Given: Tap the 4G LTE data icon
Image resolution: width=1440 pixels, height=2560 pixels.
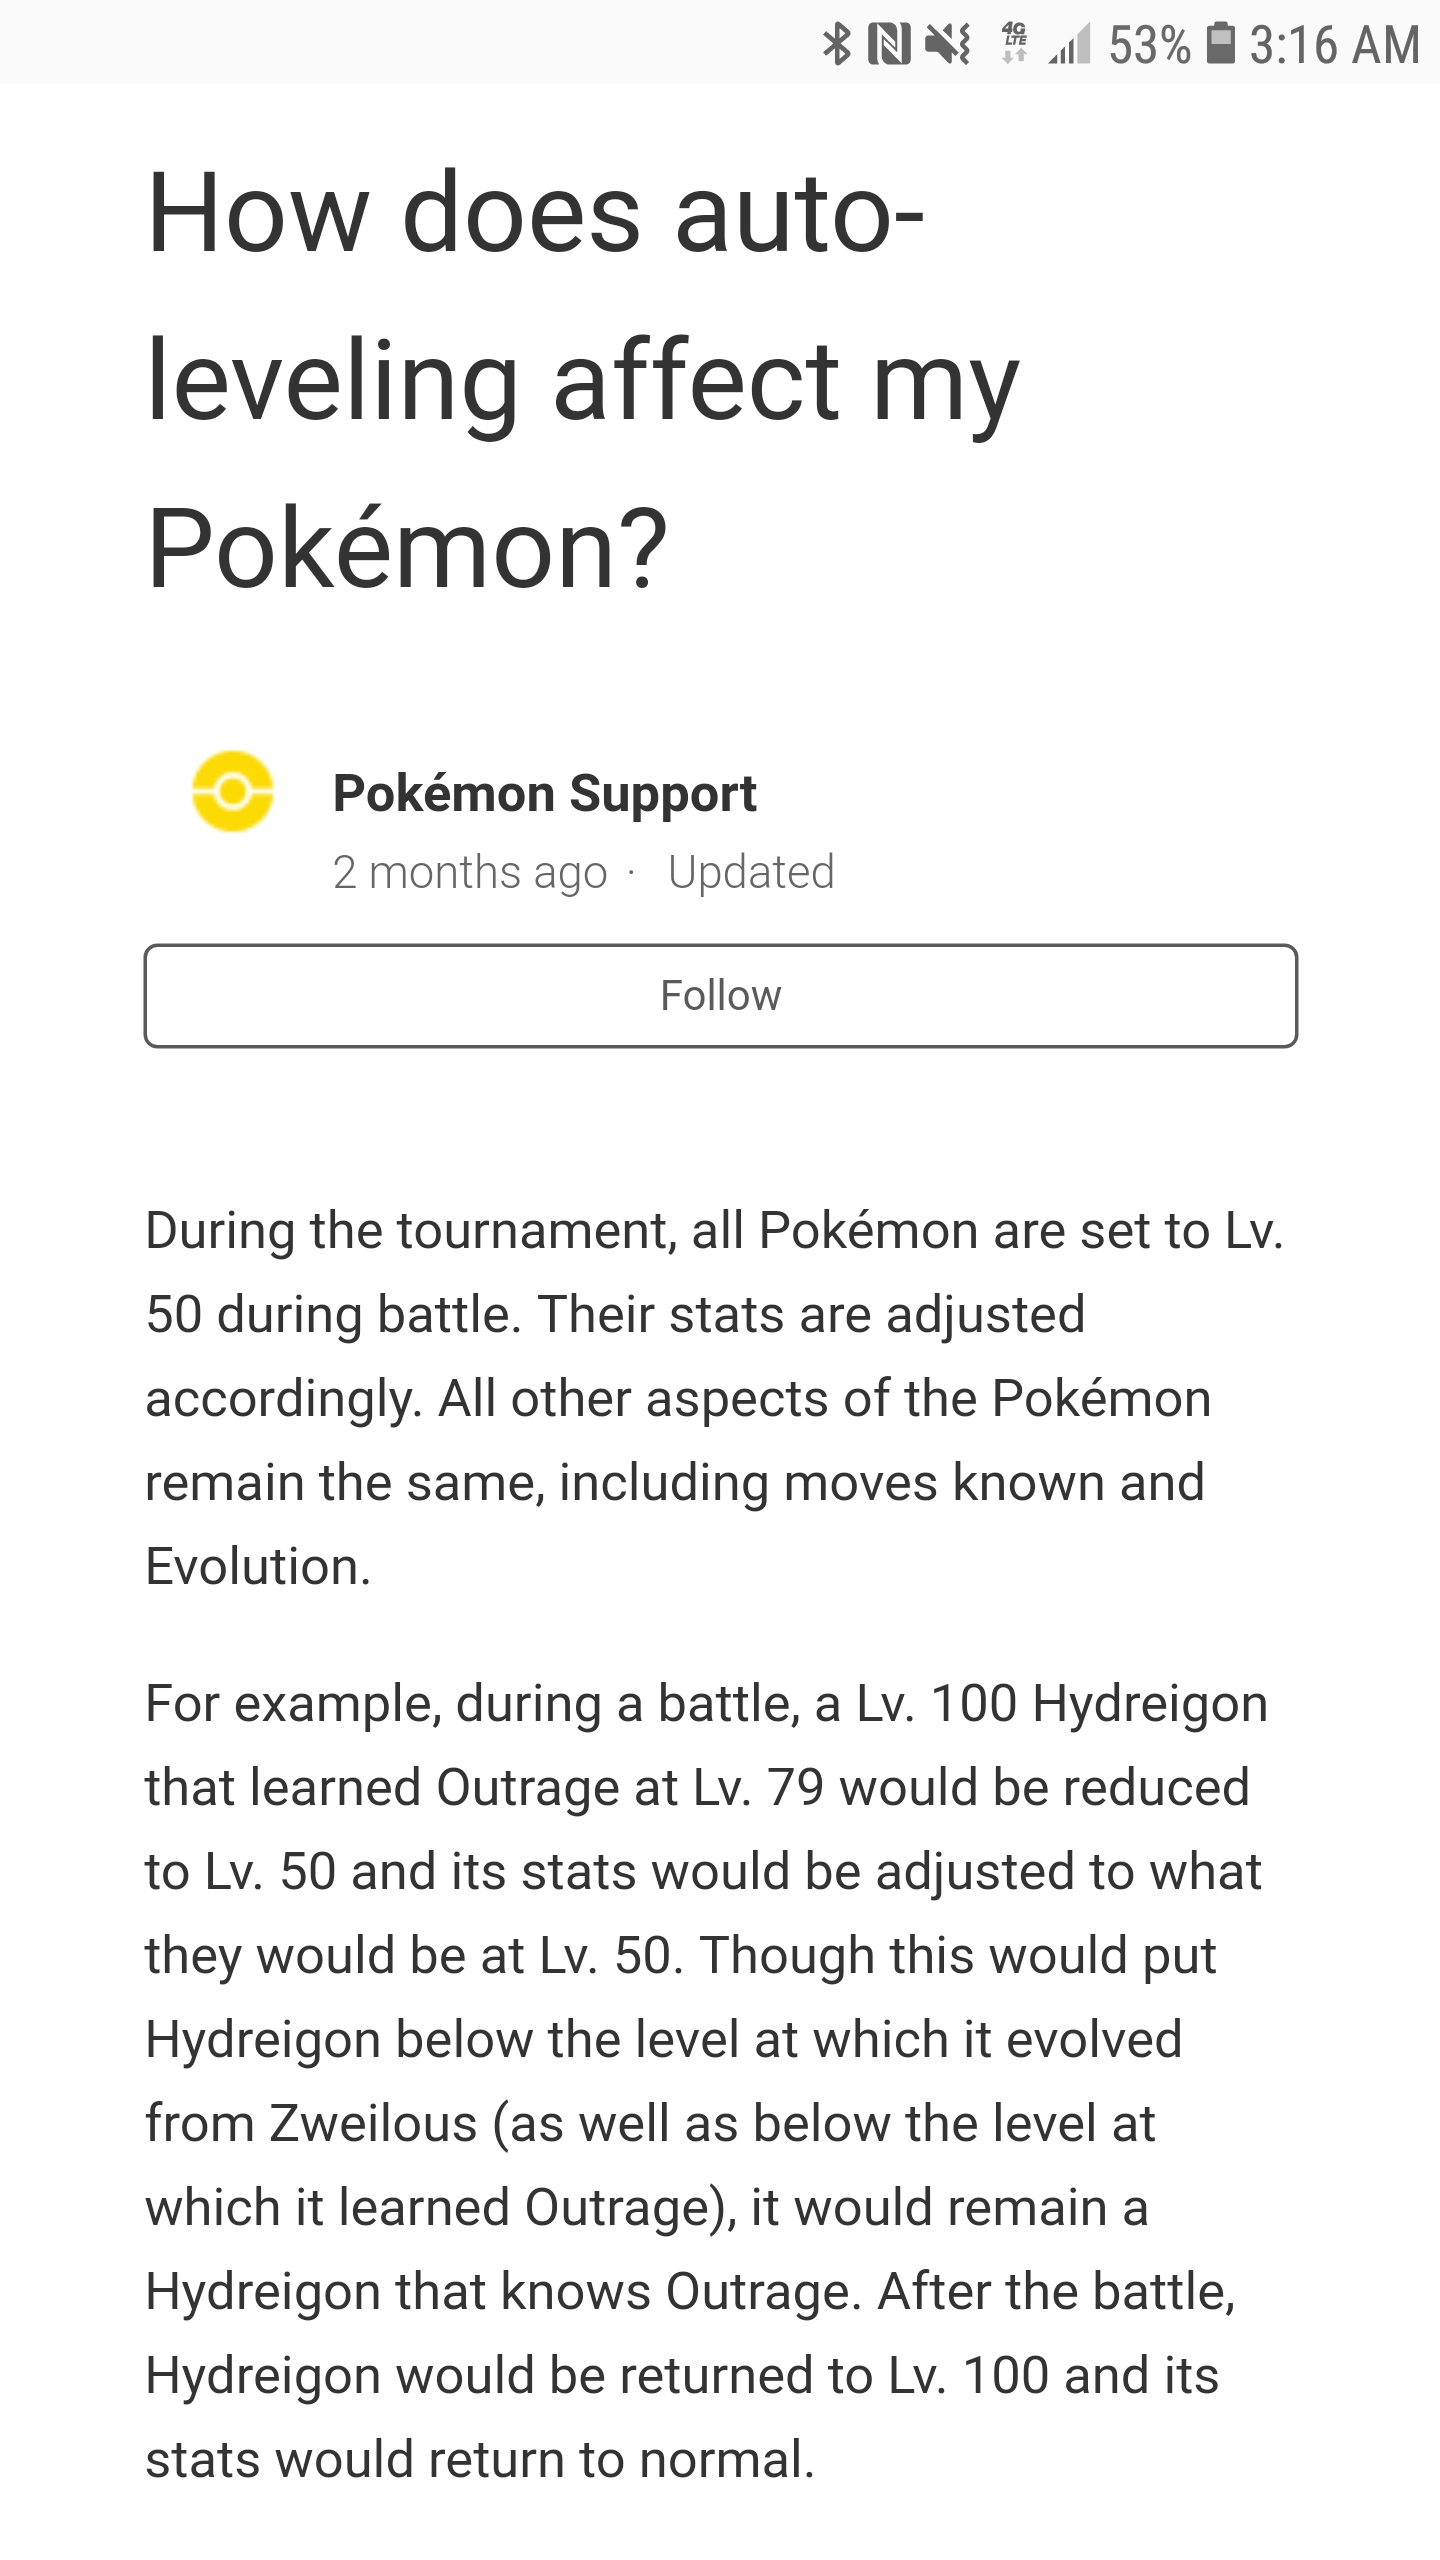Looking at the screenshot, I should pos(1014,45).
